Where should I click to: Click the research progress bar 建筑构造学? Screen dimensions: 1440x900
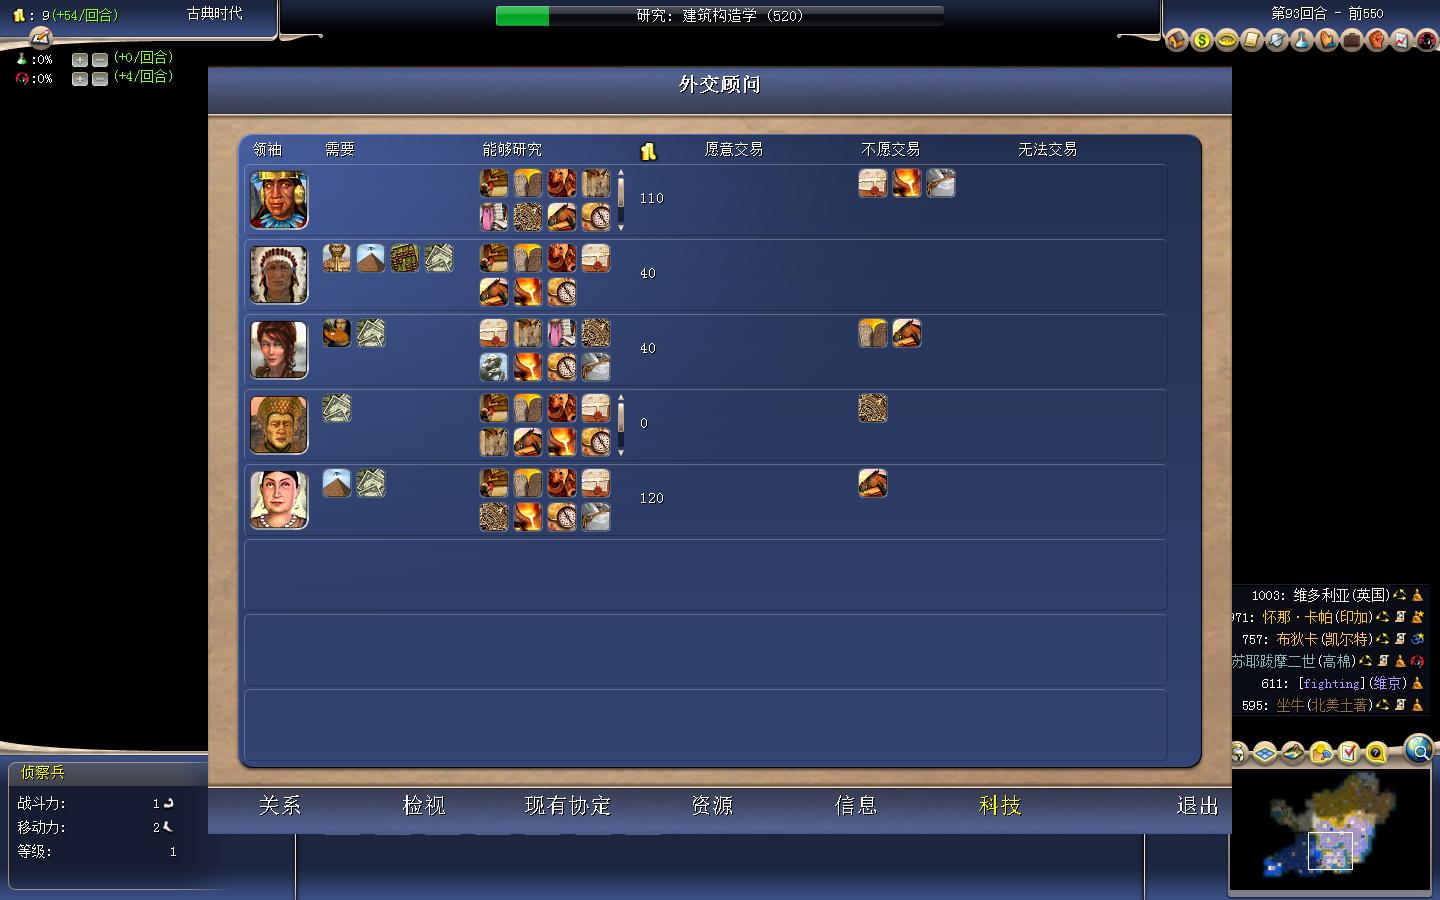[720, 16]
